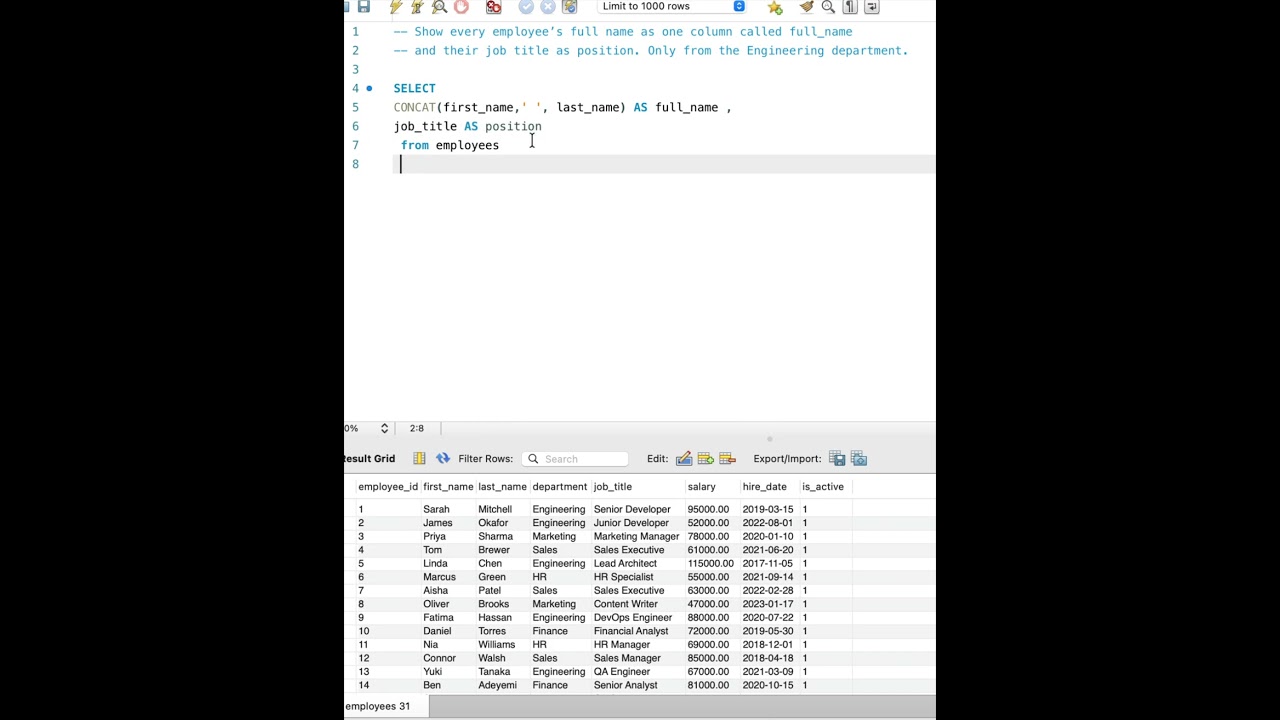Click the blue statement marker on line 4
This screenshot has height=720, width=1280.
[369, 88]
